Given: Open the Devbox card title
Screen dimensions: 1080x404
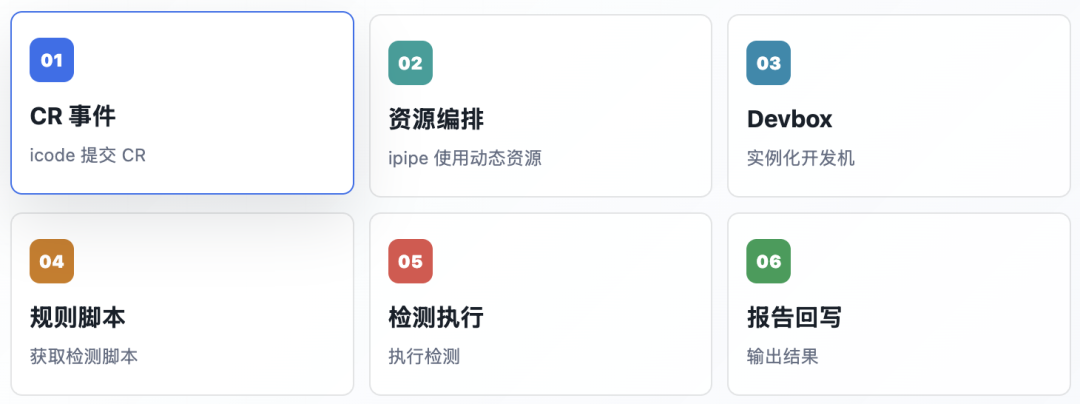Looking at the screenshot, I should (789, 120).
